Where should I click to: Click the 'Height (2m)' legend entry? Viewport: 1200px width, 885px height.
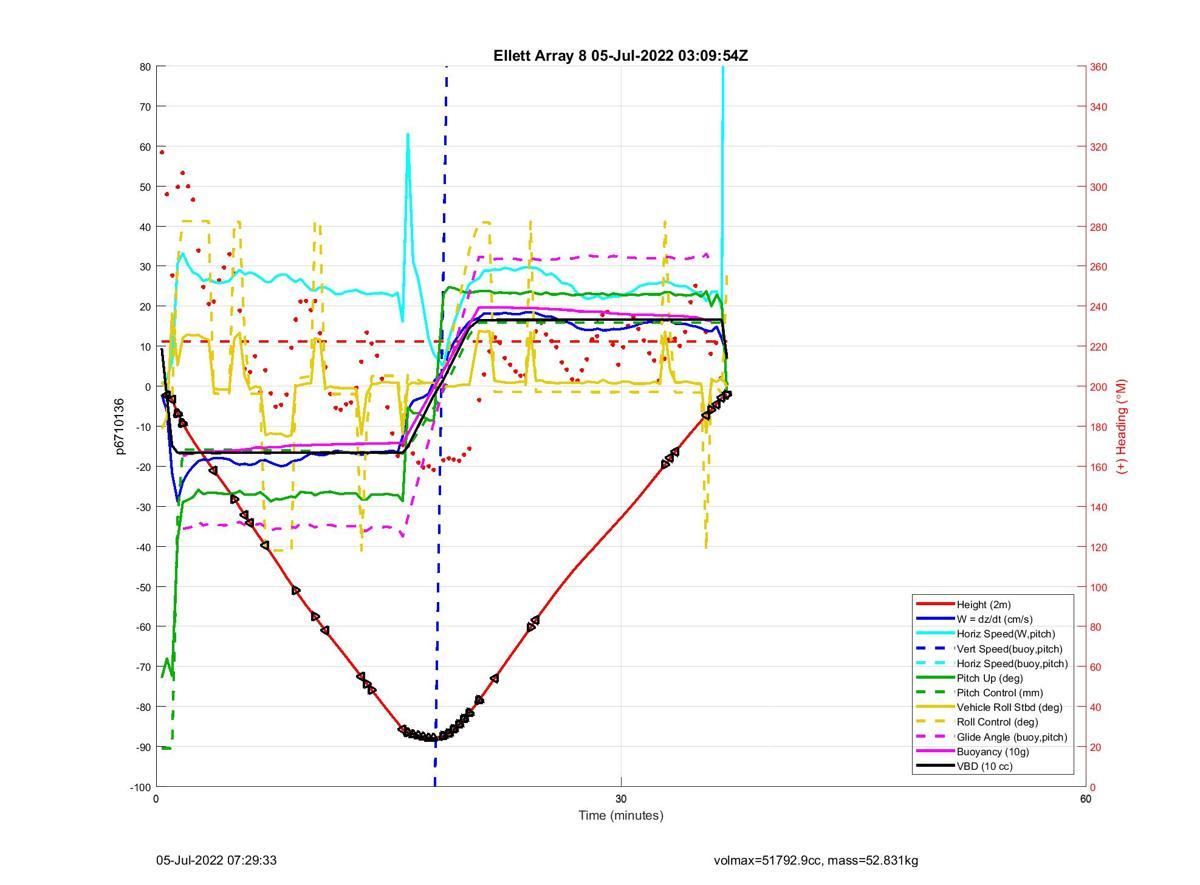(983, 605)
